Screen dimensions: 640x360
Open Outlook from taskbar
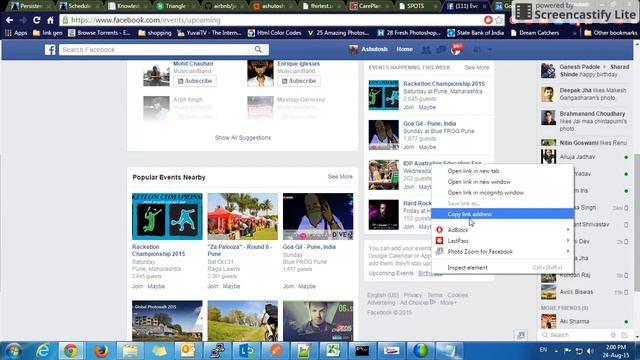tap(188, 351)
